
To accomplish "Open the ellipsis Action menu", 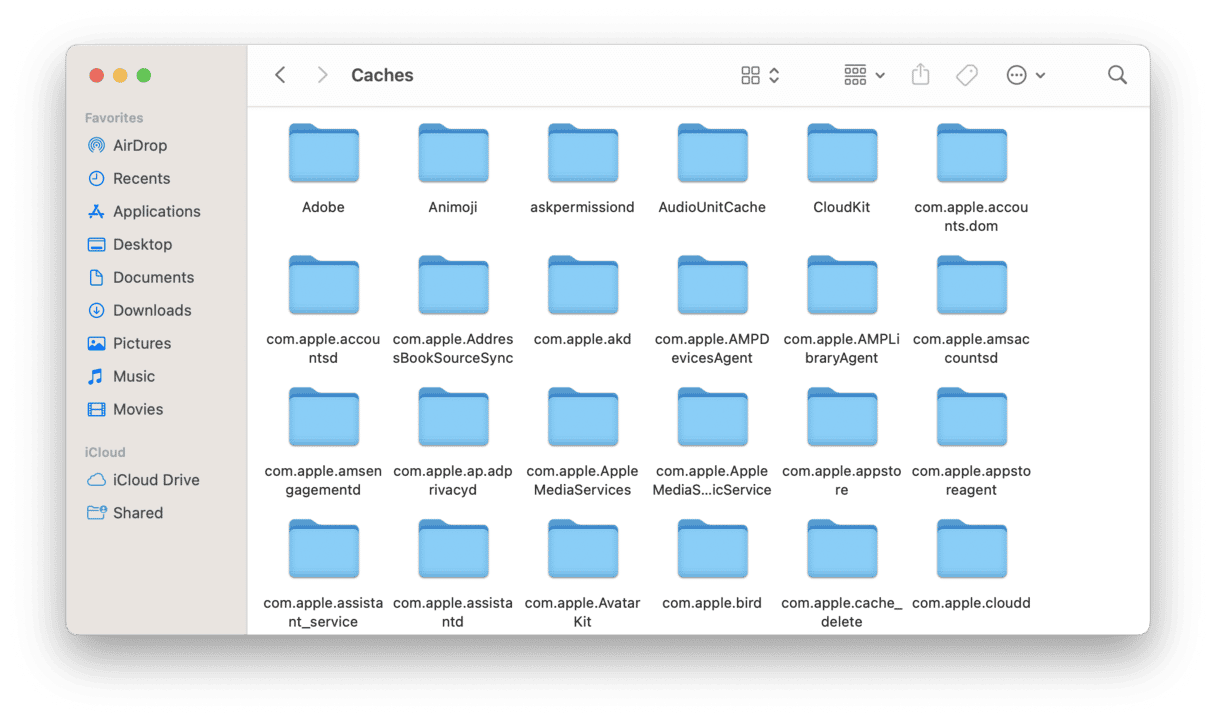I will coord(1025,75).
